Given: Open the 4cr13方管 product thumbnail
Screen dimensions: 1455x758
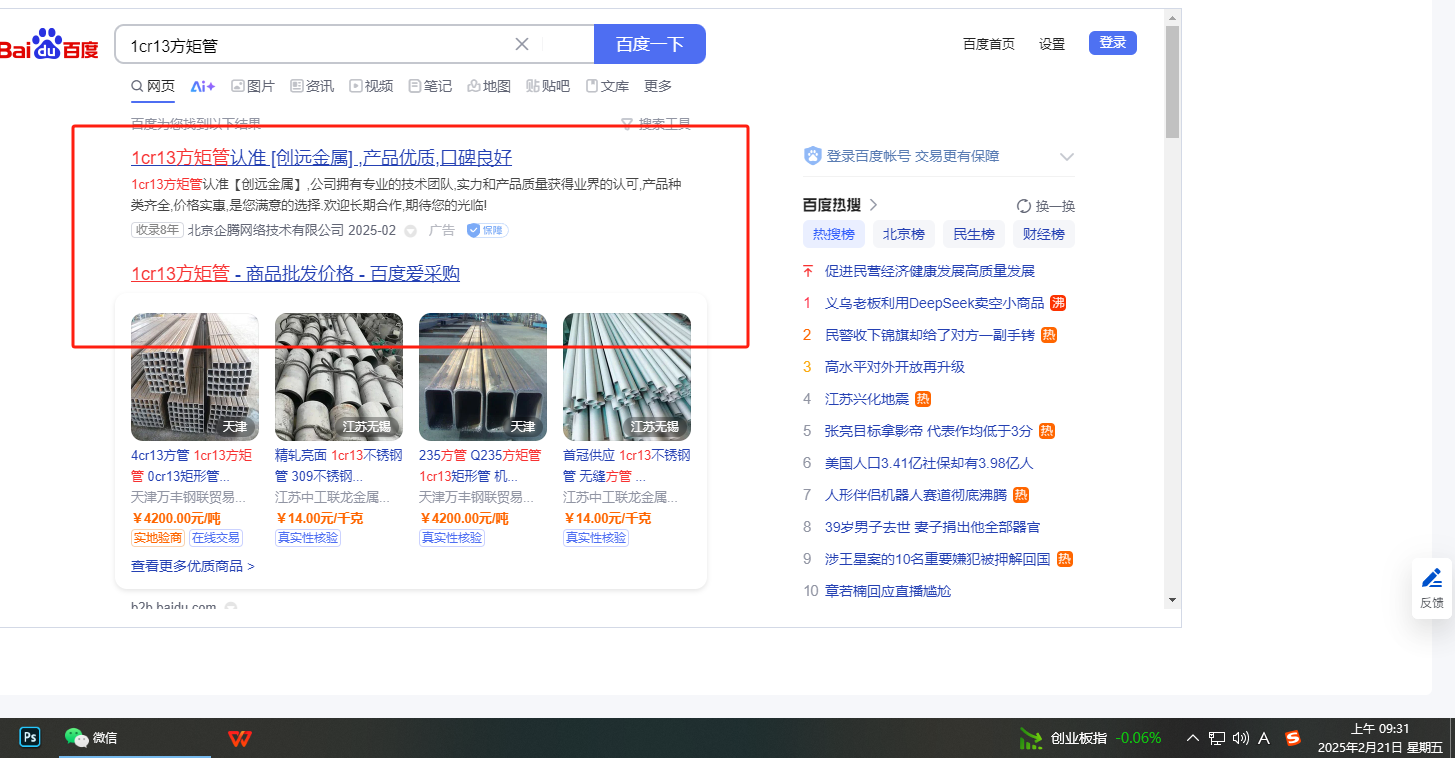Looking at the screenshot, I should pyautogui.click(x=195, y=377).
